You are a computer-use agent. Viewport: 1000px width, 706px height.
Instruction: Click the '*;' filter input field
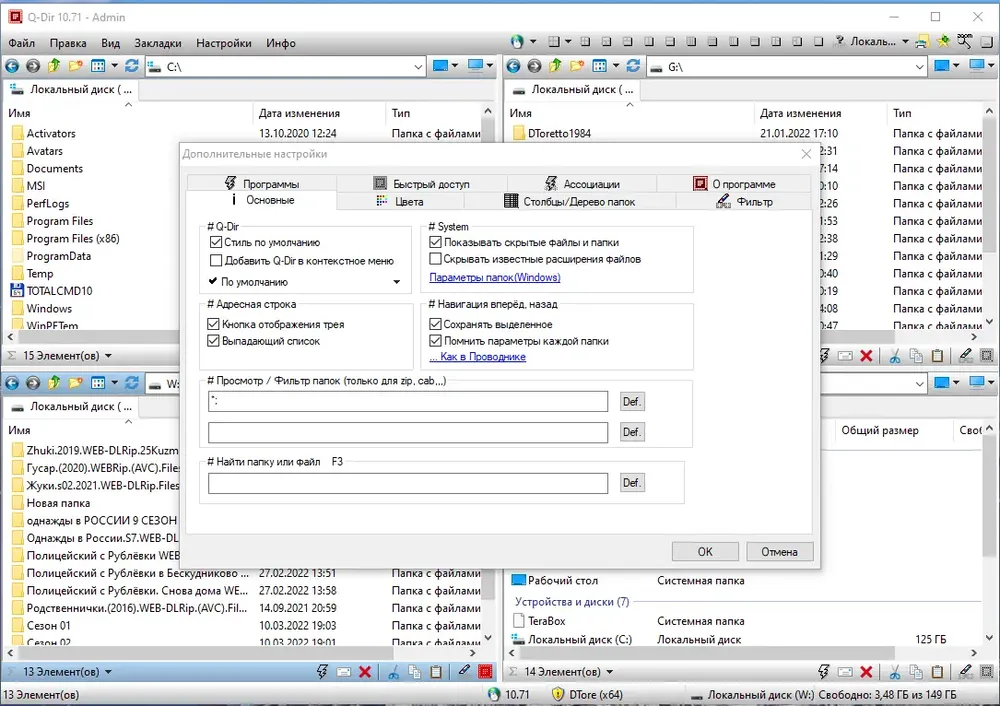point(408,402)
